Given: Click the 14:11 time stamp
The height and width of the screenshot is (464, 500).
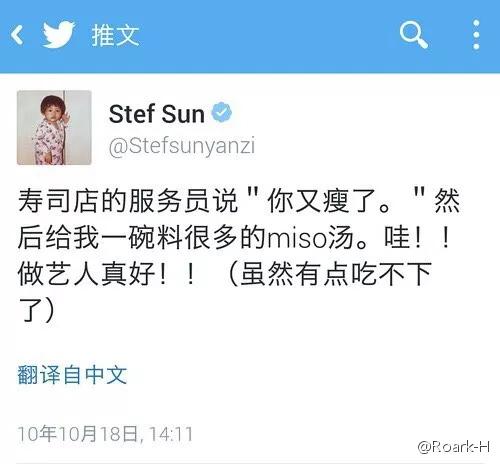Looking at the screenshot, I should point(171,434).
